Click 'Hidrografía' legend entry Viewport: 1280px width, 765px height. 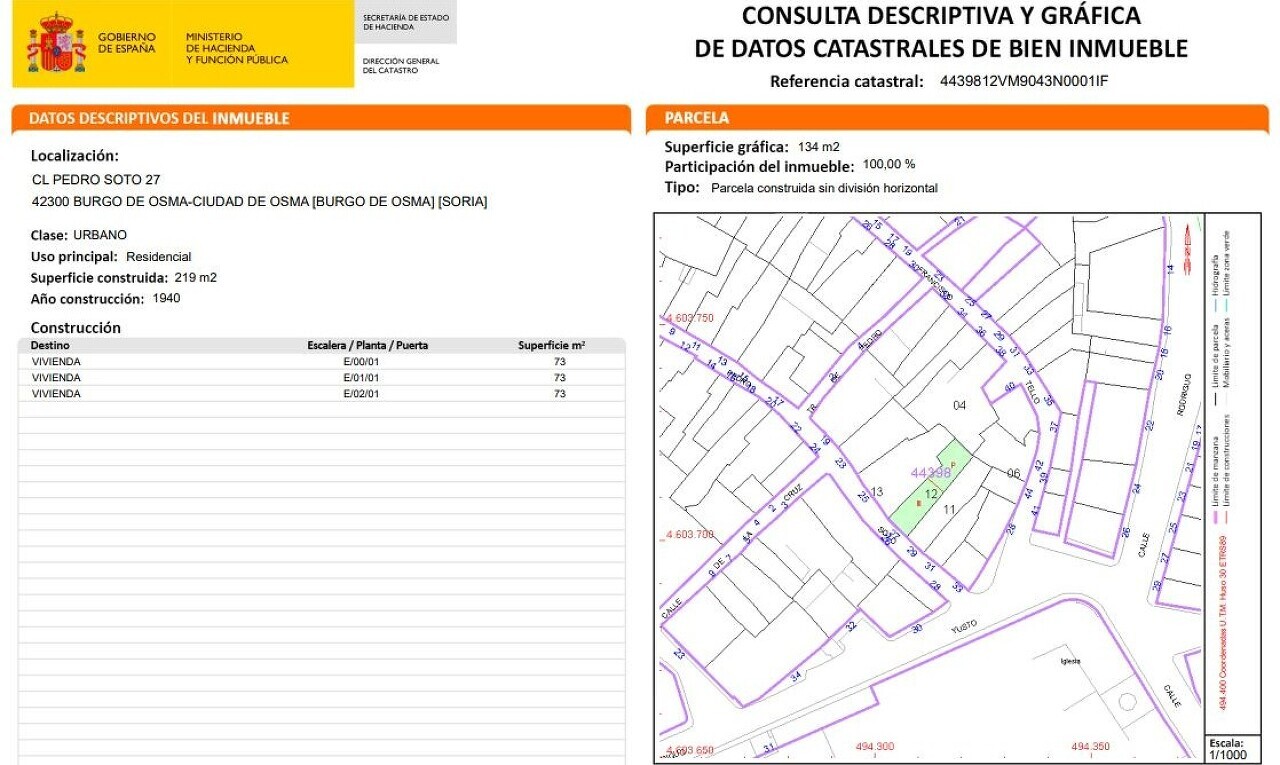1216,277
